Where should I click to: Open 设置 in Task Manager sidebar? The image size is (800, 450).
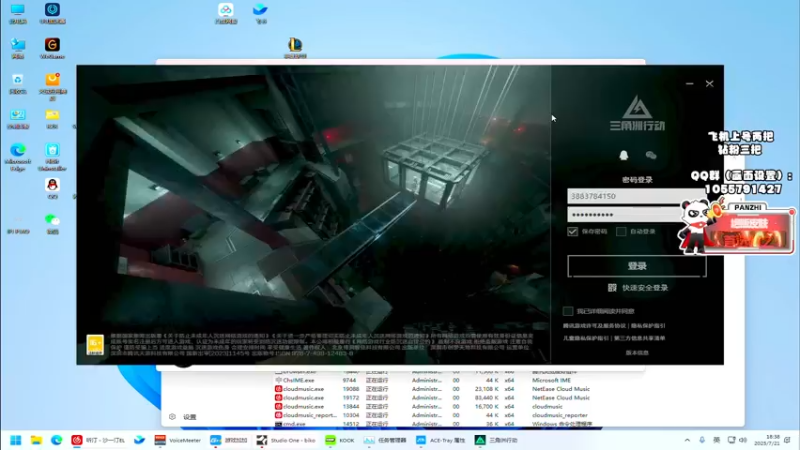183,417
